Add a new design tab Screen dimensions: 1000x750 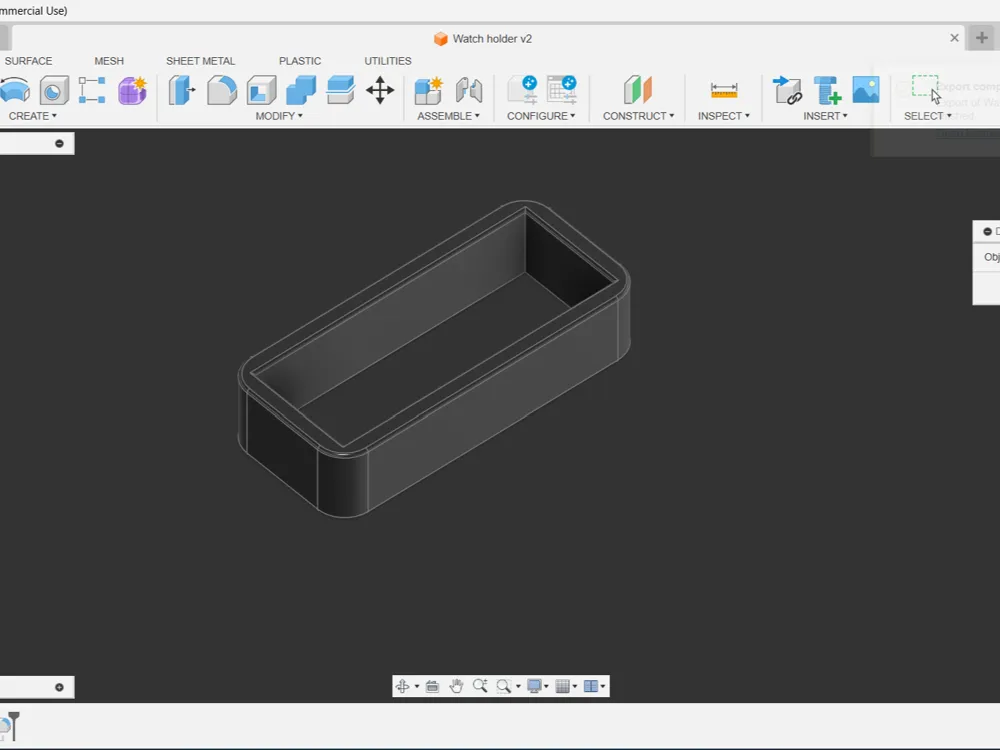(982, 38)
